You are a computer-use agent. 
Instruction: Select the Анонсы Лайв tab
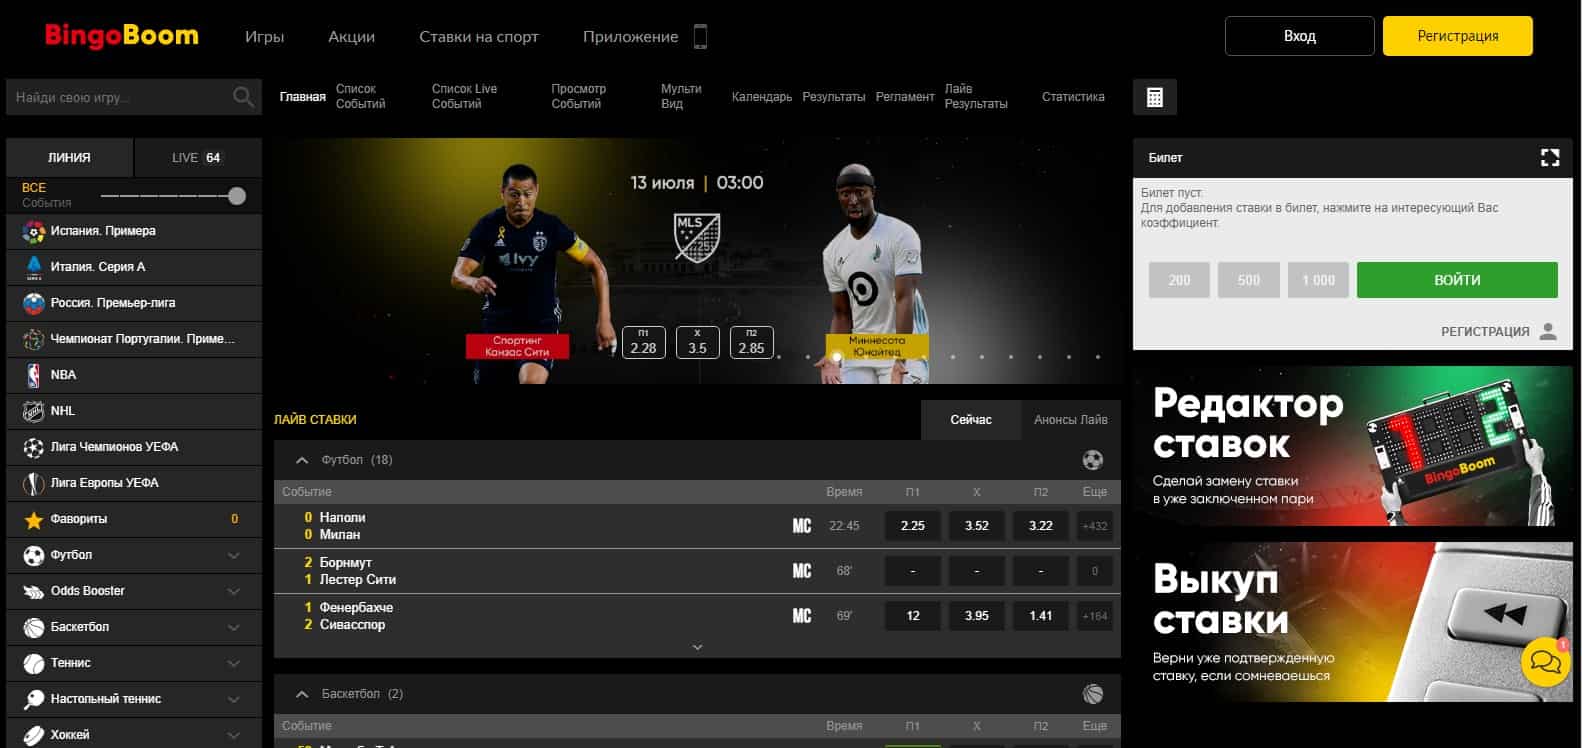[1071, 420]
